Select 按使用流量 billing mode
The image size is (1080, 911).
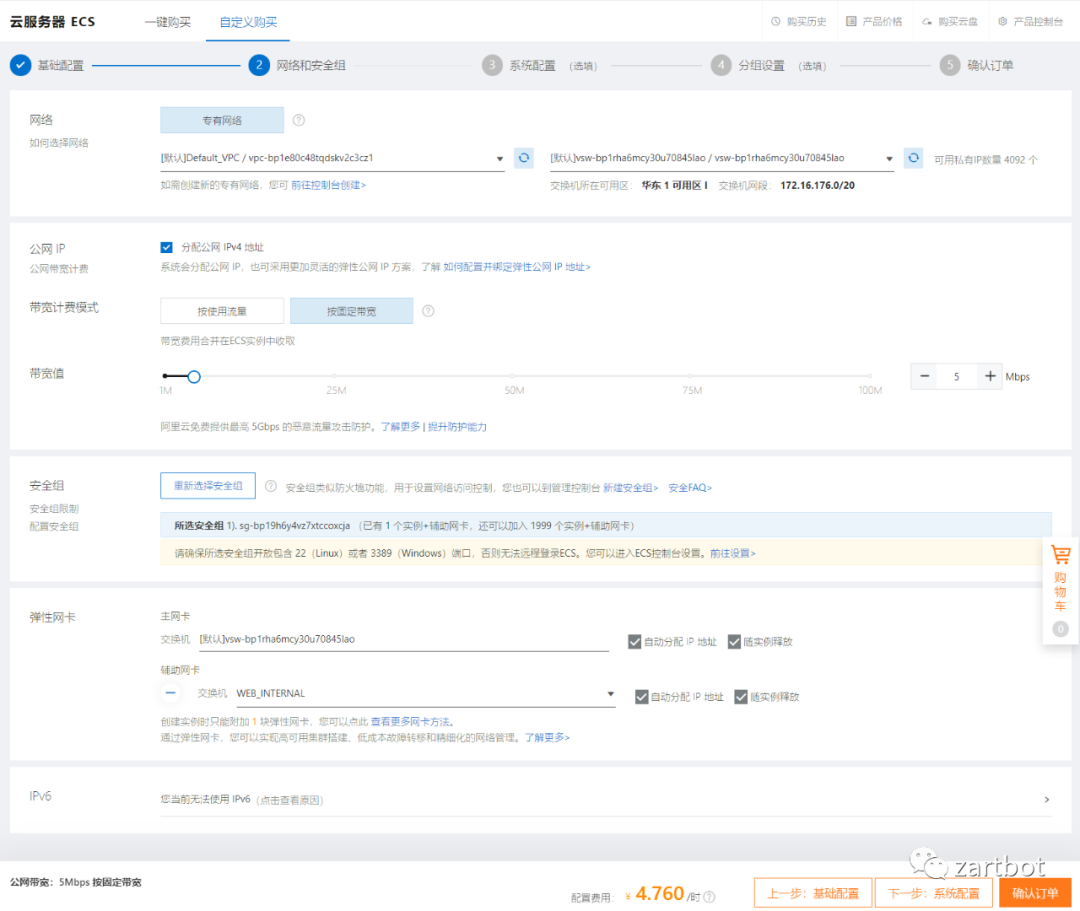pyautogui.click(x=222, y=311)
